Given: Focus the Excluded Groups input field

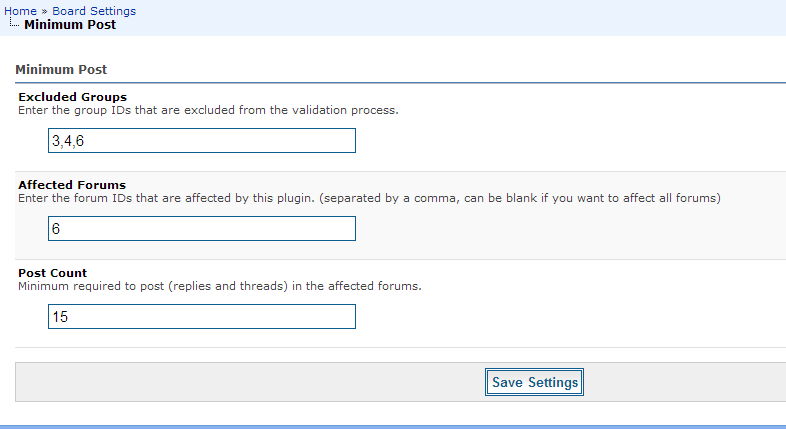Looking at the screenshot, I should pyautogui.click(x=201, y=141).
